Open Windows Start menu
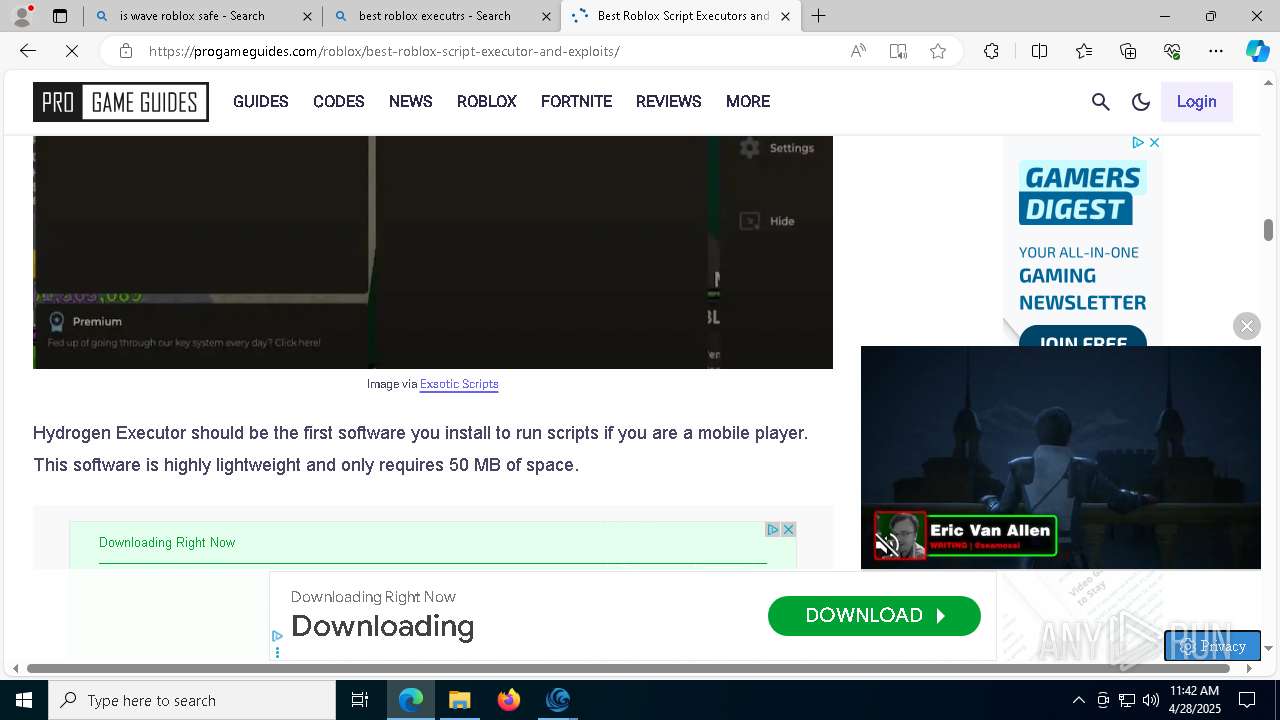Viewport: 1280px width, 720px height. [24, 700]
